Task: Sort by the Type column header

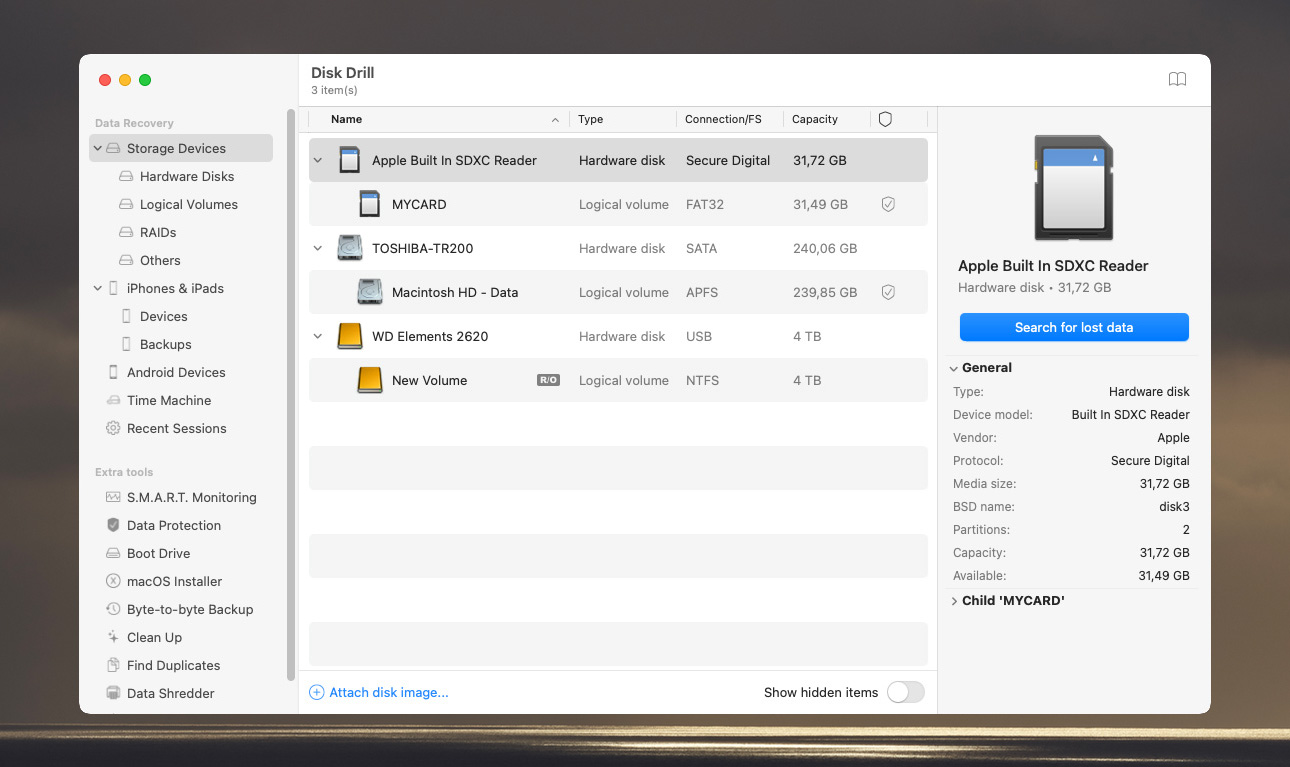Action: 623,119
